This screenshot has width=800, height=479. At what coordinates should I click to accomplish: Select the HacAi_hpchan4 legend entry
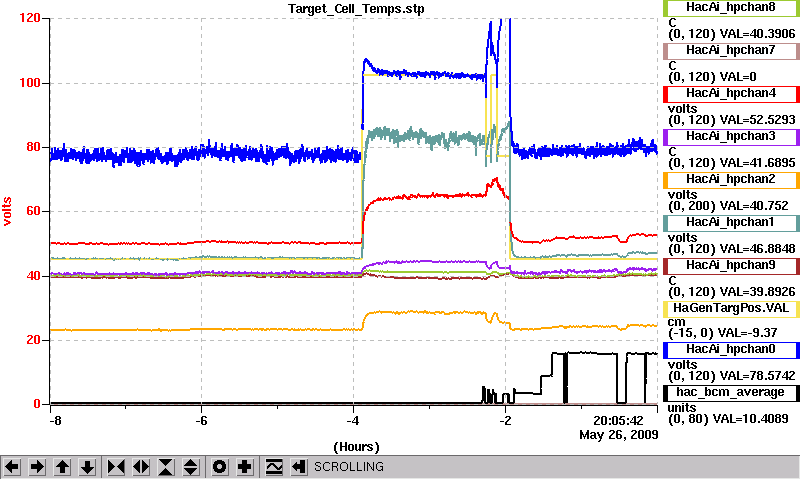(x=731, y=94)
